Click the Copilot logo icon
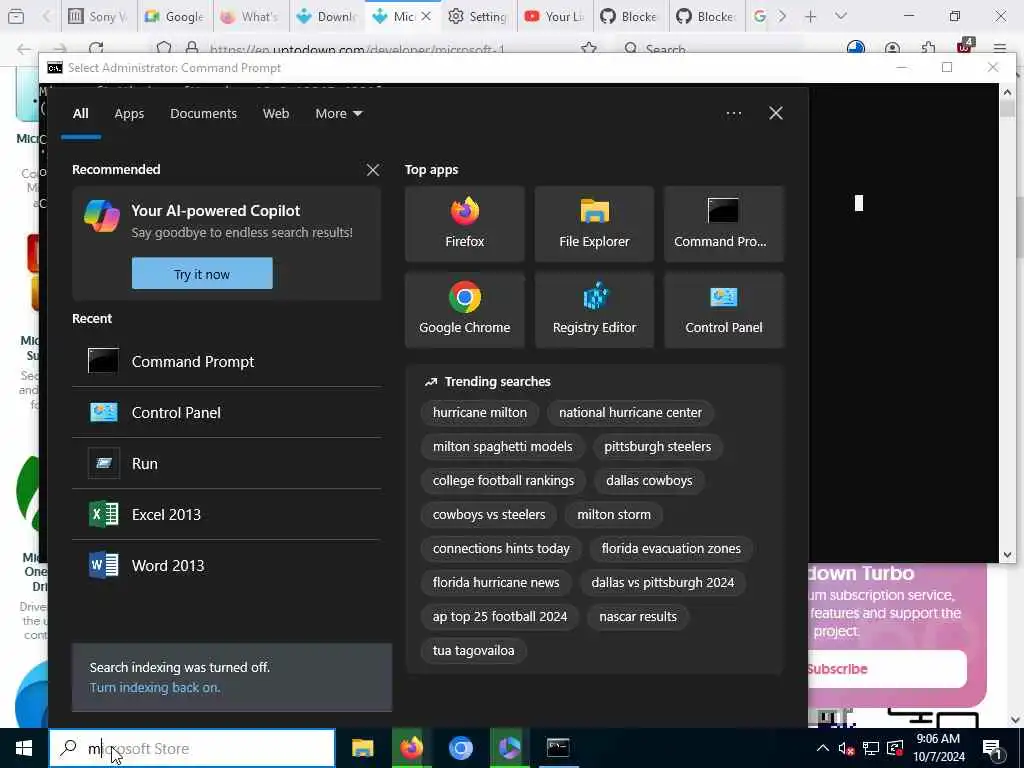 (x=101, y=216)
